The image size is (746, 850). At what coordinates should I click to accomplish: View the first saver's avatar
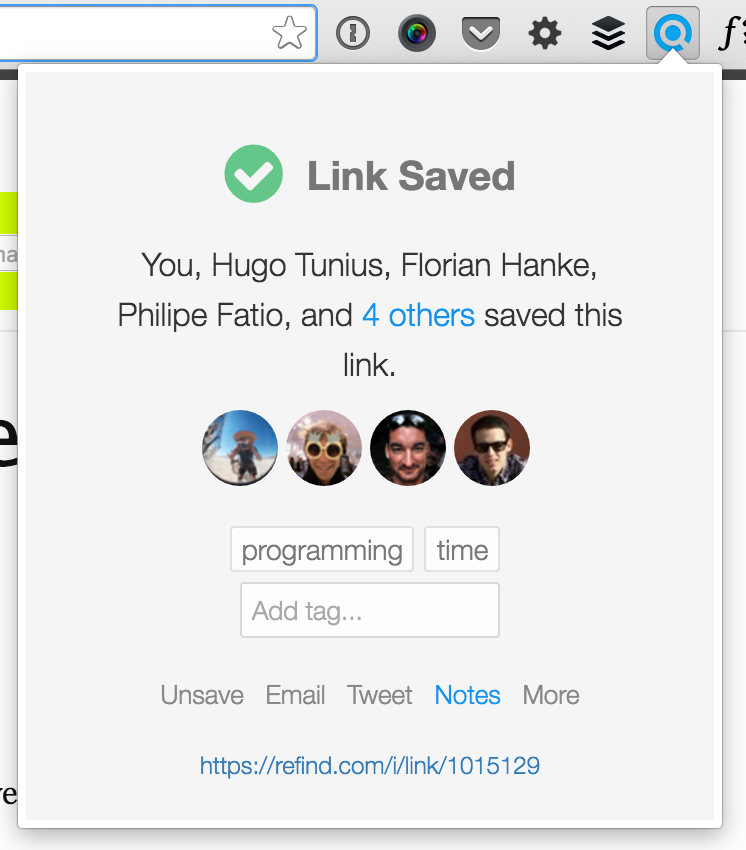point(240,448)
